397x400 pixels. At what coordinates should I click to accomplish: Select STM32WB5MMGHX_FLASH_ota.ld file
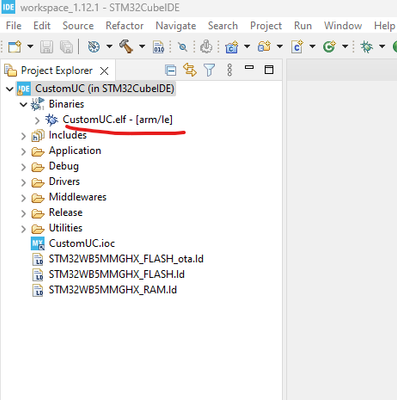click(x=126, y=259)
